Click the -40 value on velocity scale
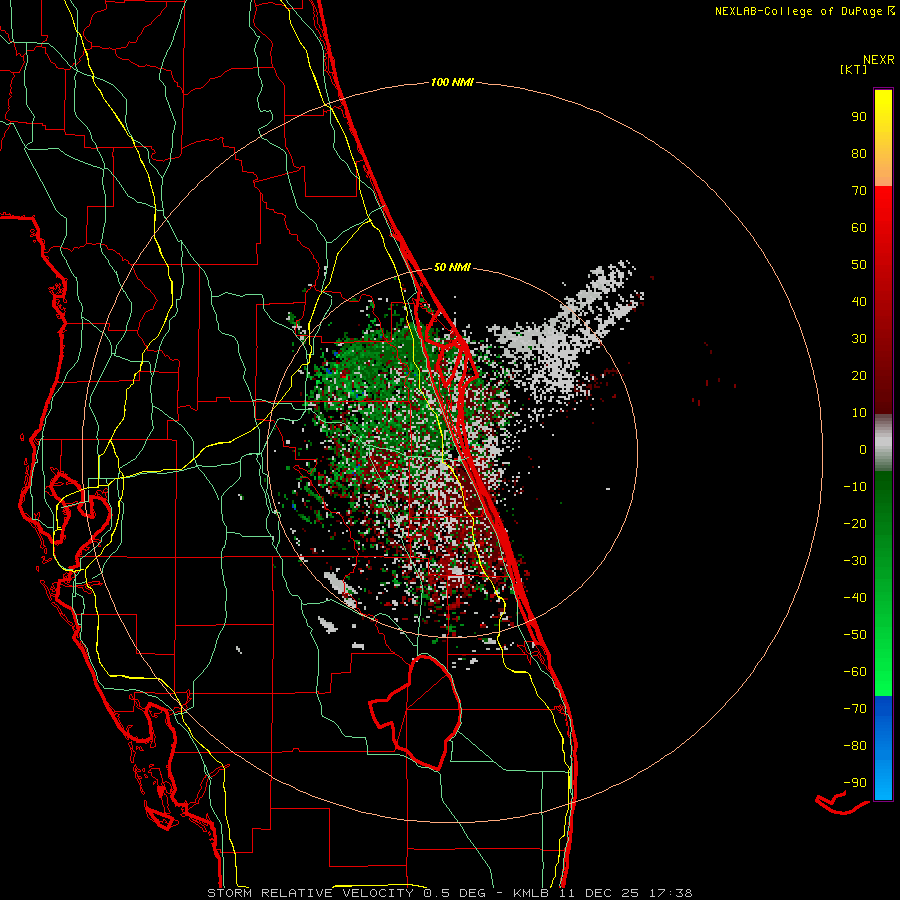 point(855,598)
